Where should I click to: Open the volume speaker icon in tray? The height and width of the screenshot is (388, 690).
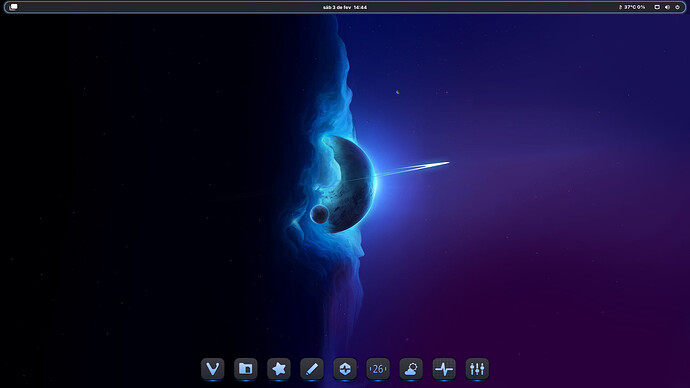[667, 7]
